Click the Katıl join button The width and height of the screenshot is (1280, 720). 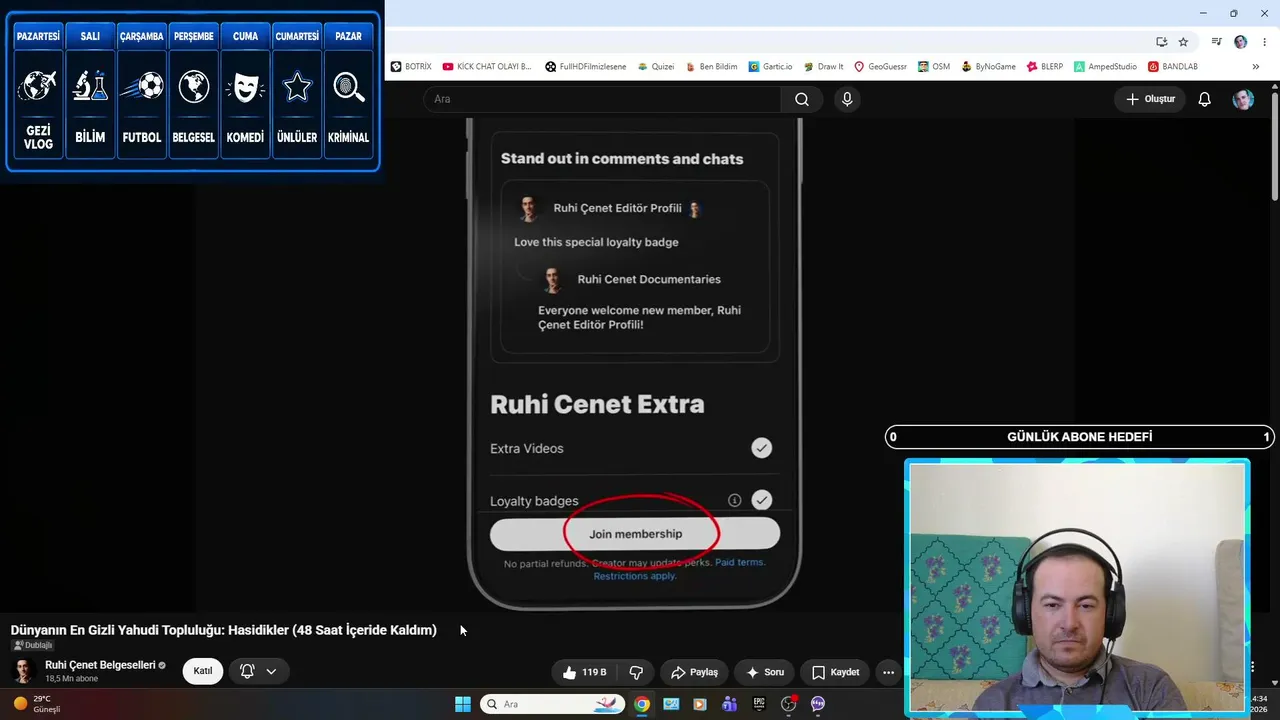point(203,671)
